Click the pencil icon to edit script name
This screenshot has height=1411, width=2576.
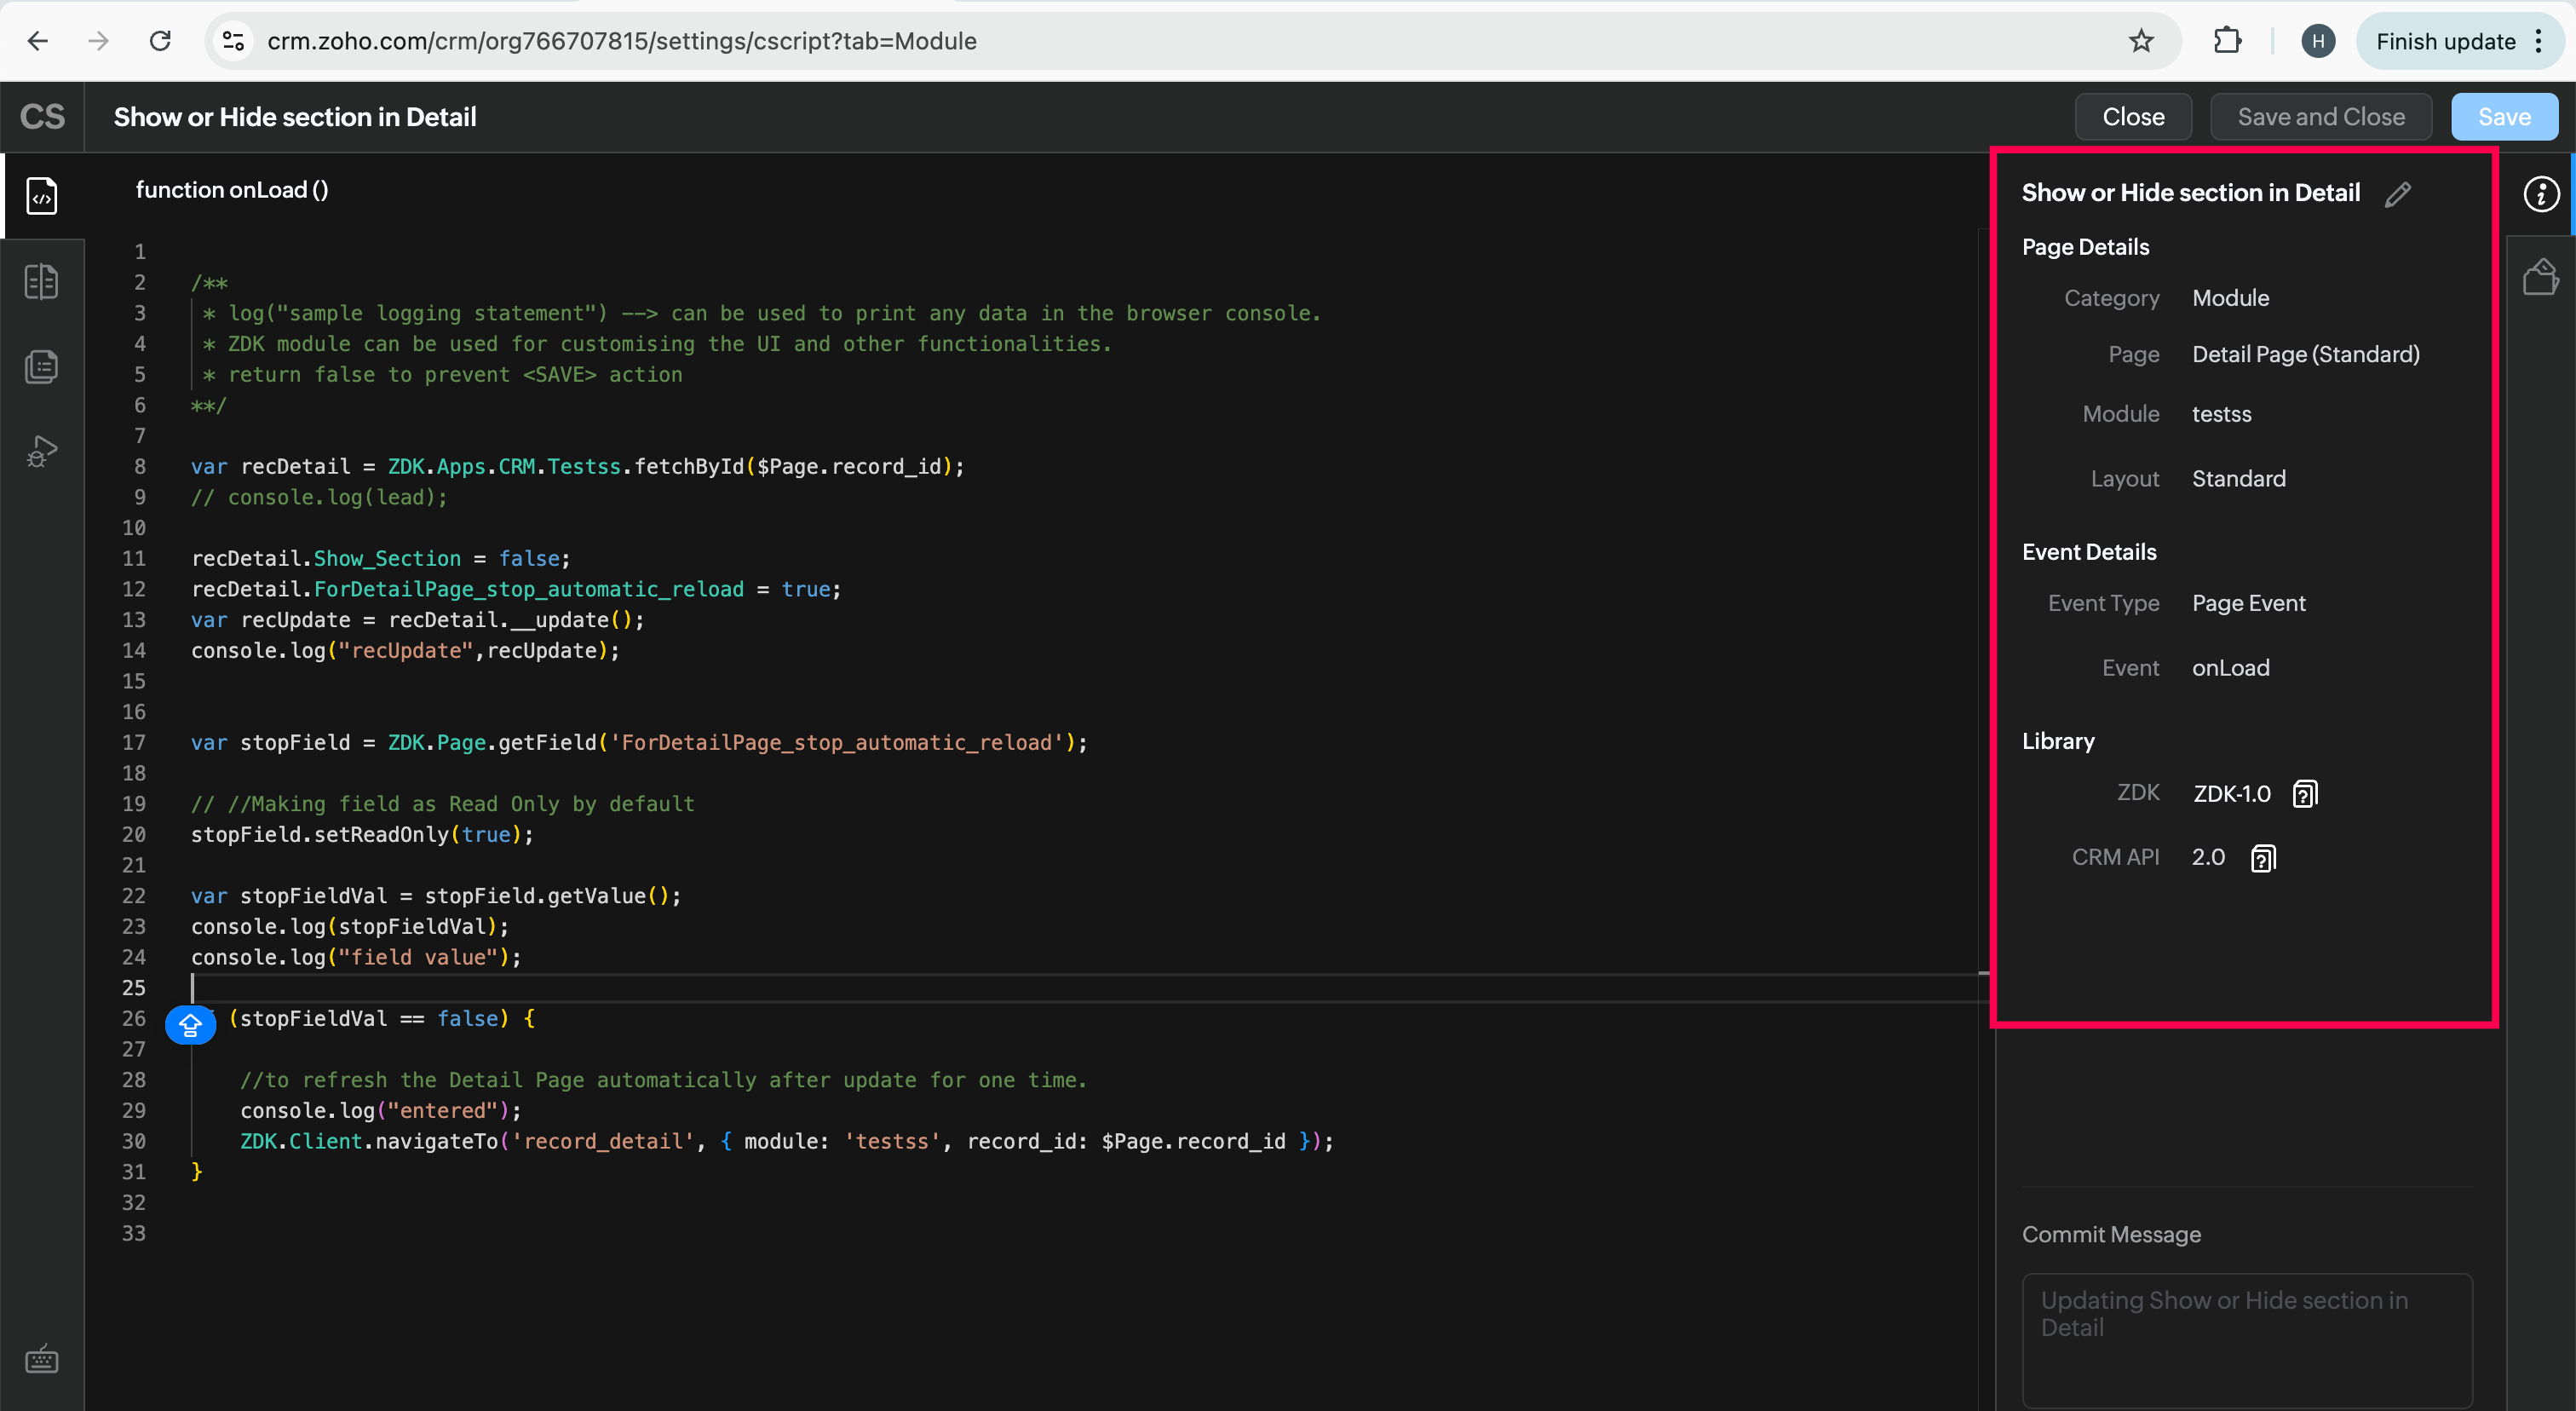tap(2398, 194)
